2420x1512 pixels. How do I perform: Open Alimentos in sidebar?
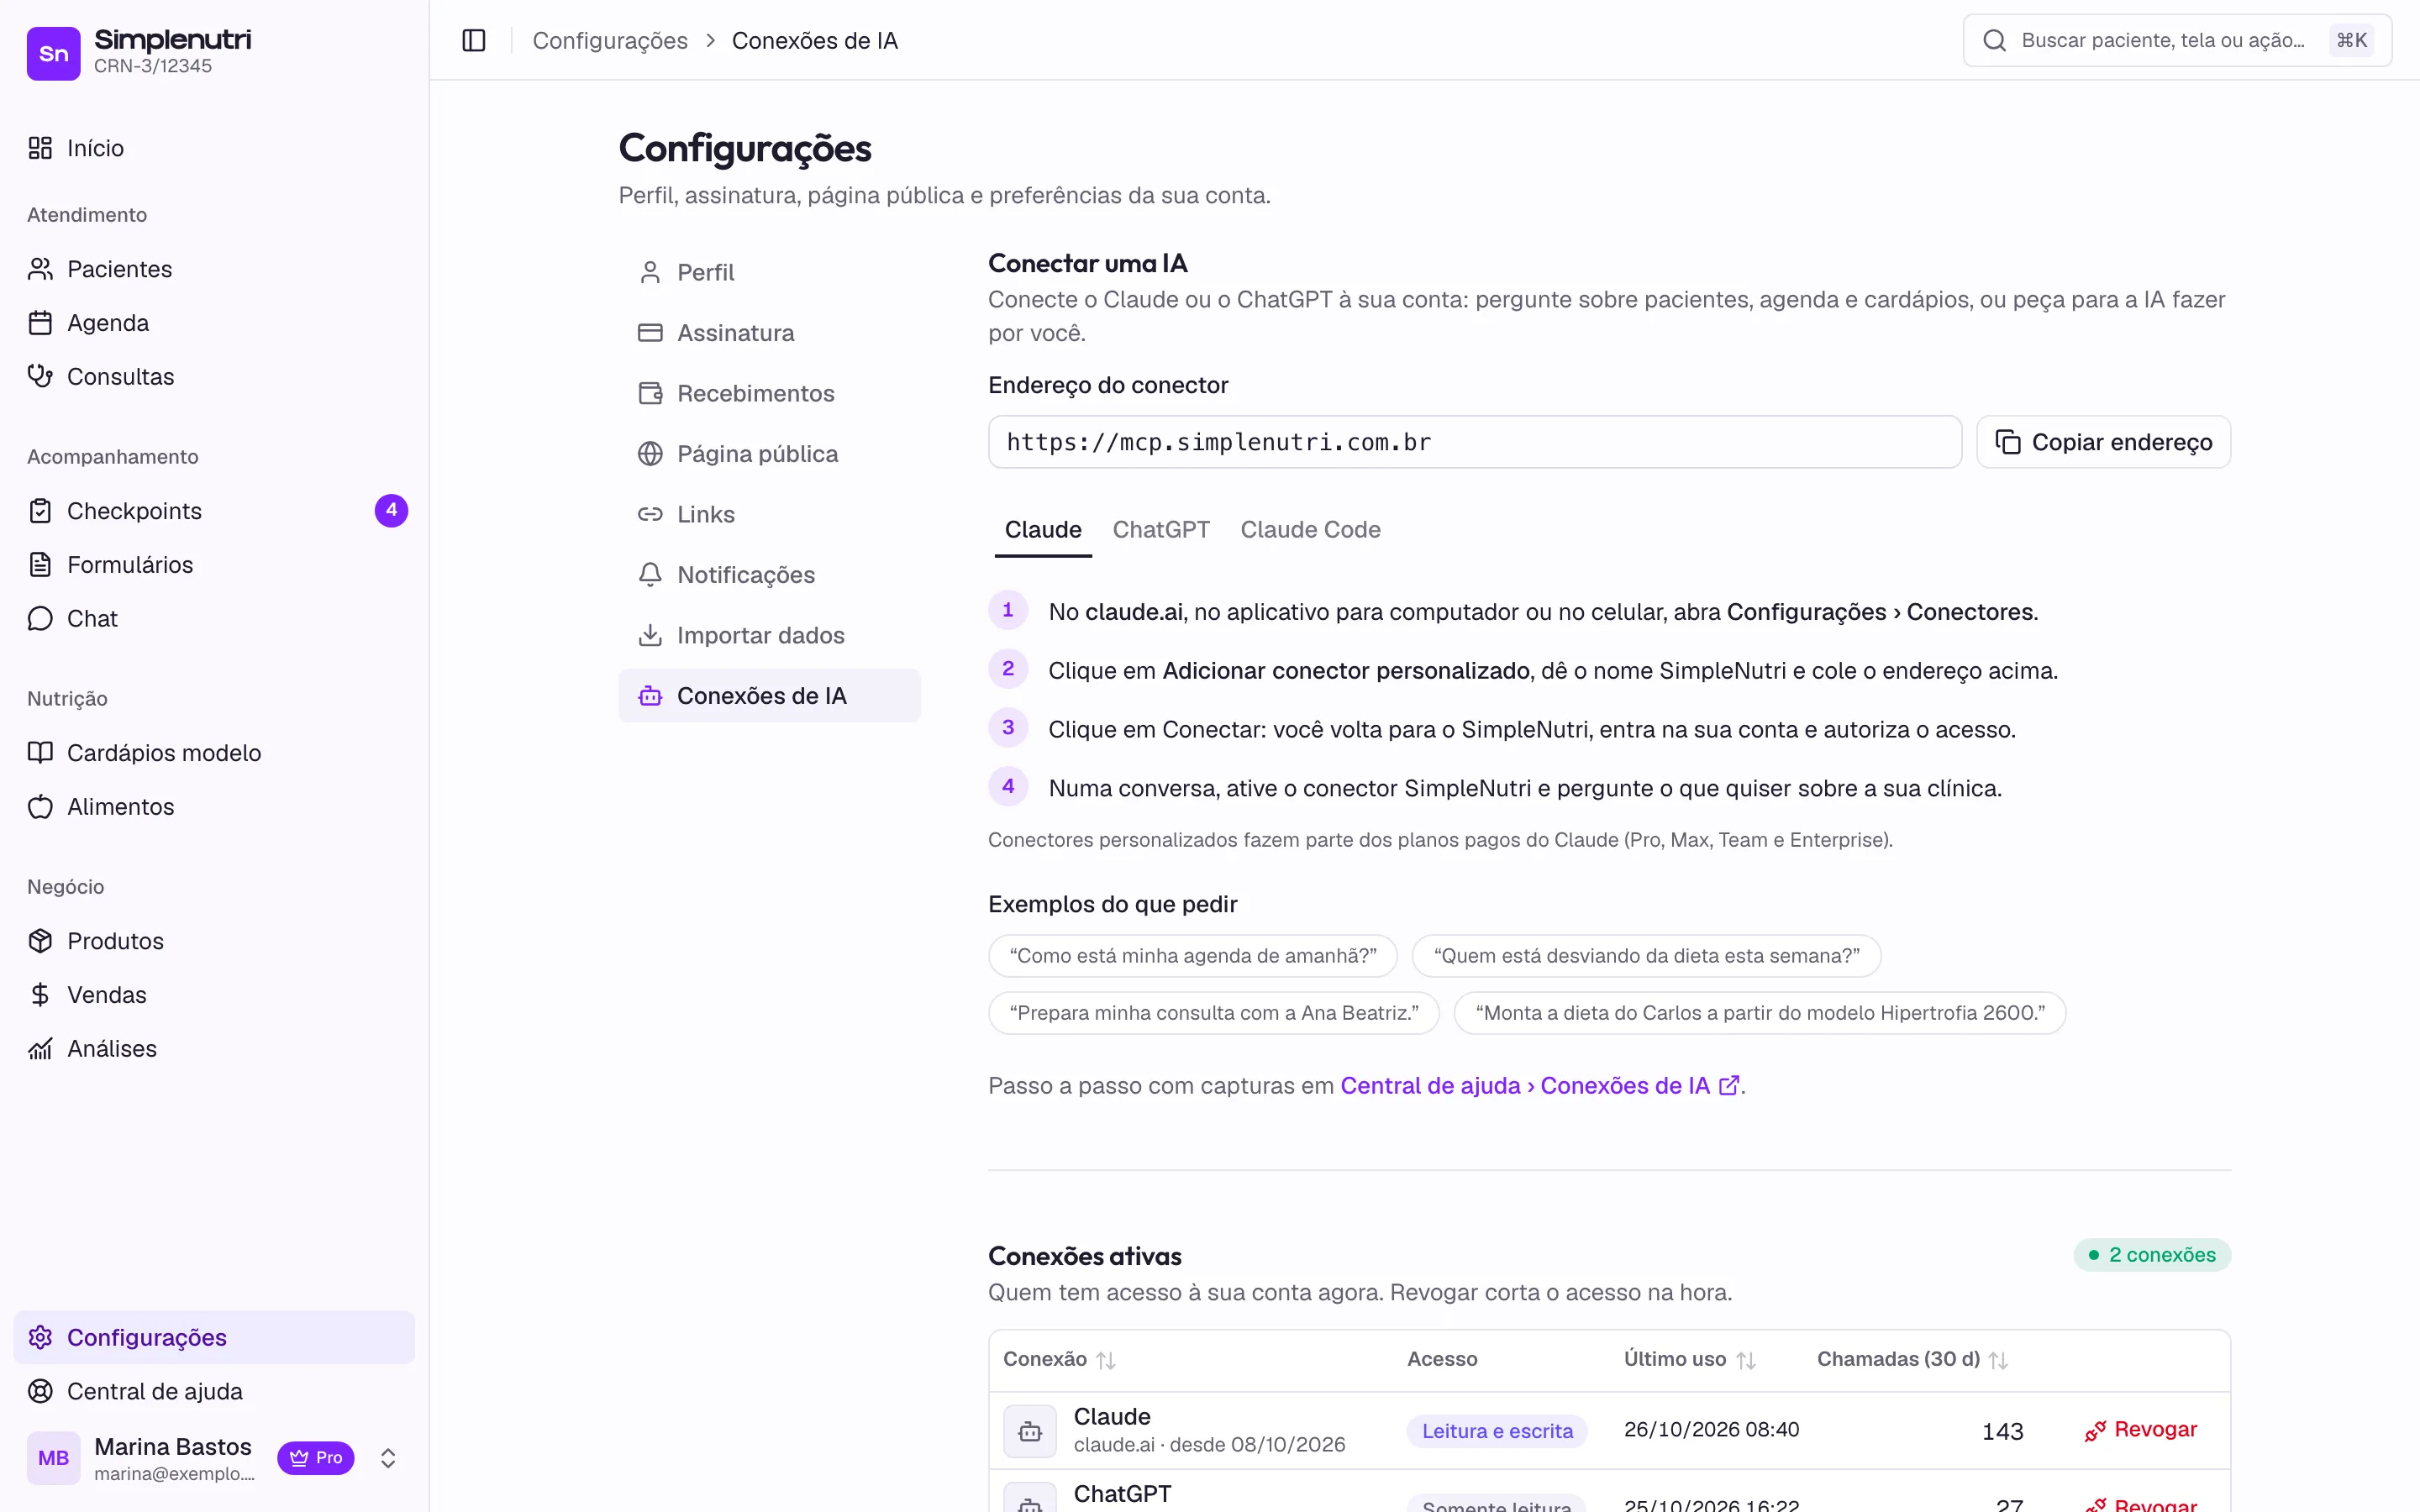[214, 807]
